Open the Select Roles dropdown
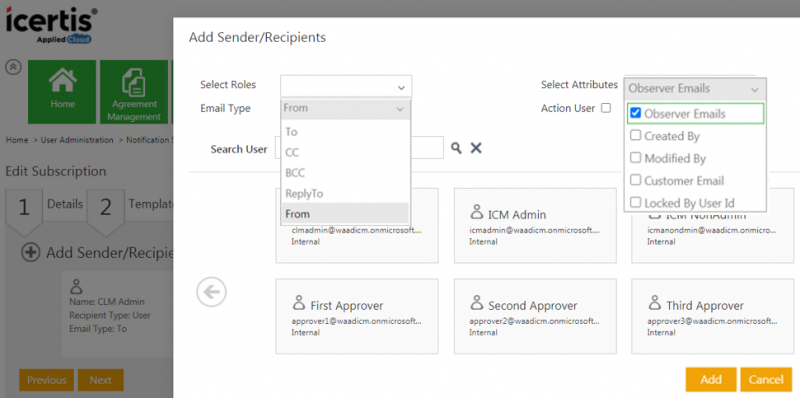This screenshot has width=800, height=398. 346,86
